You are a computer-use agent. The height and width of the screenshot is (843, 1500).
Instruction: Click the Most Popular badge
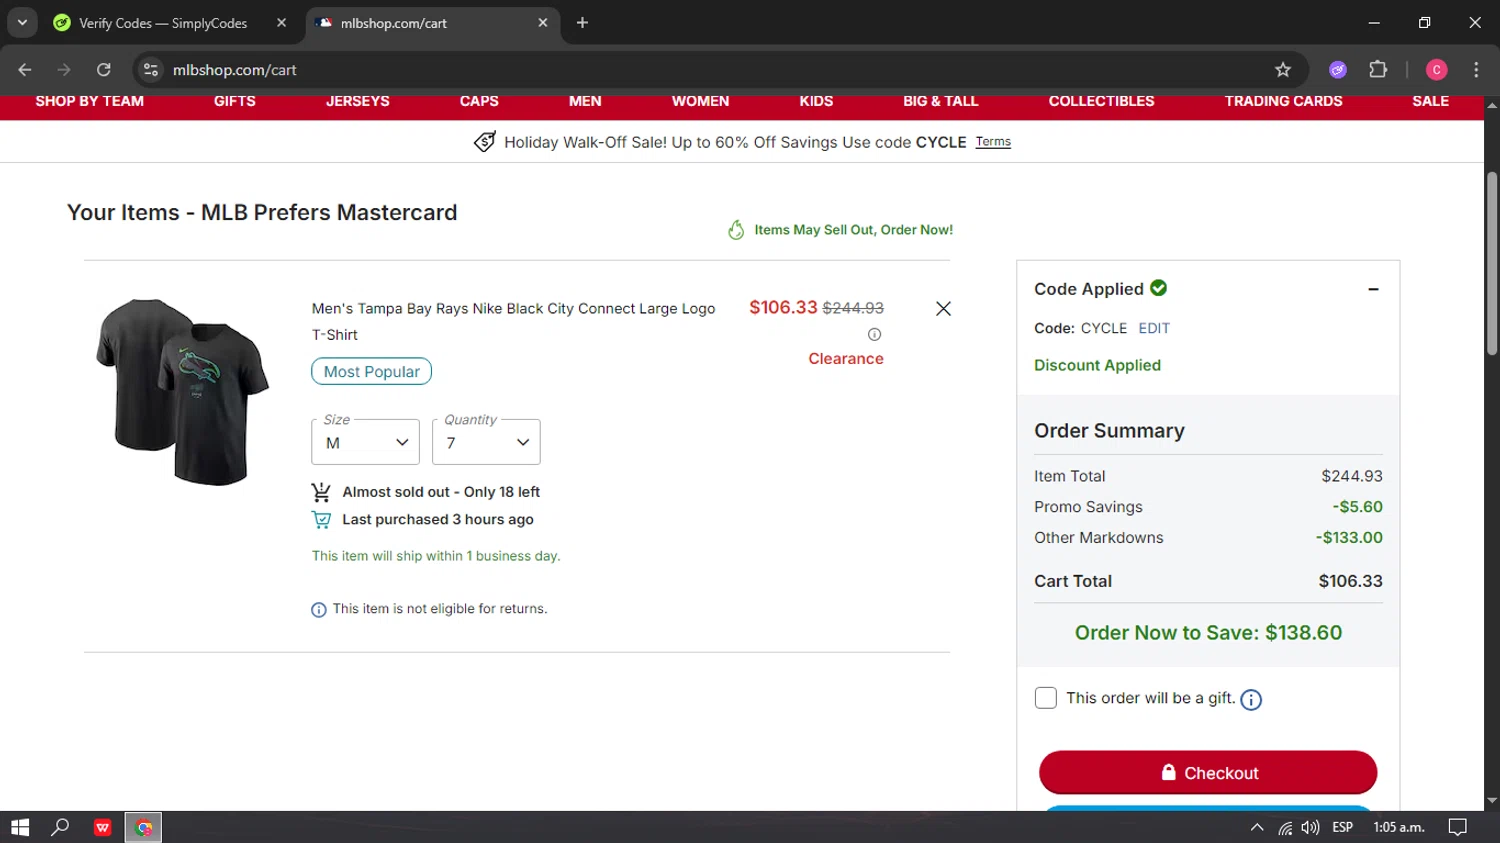tap(372, 371)
